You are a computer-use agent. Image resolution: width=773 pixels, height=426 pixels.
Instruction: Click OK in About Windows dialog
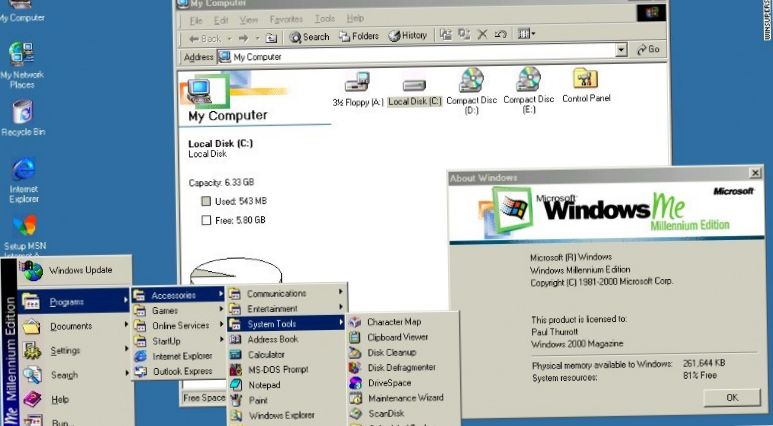732,397
